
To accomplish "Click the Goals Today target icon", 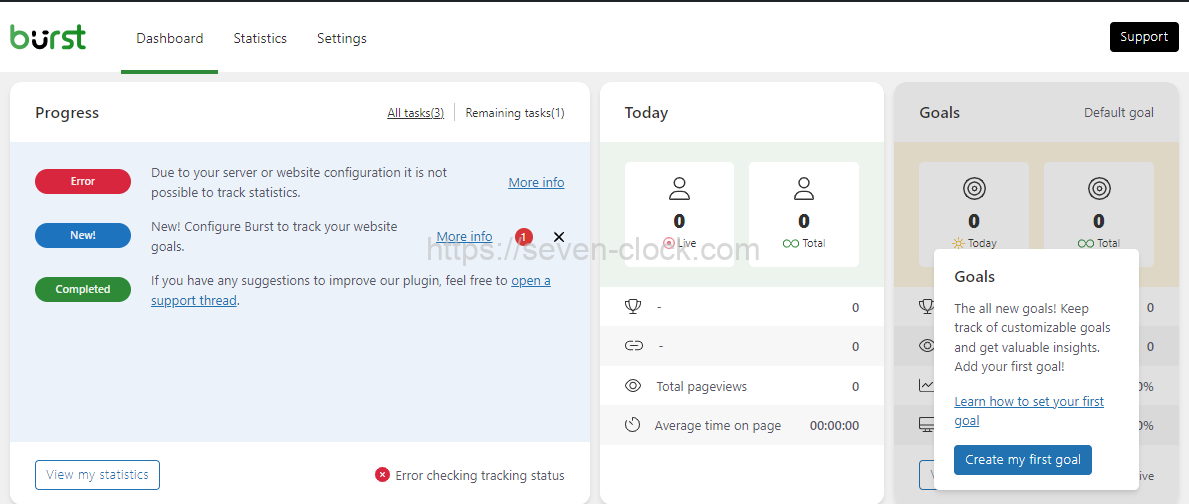I will point(973,188).
